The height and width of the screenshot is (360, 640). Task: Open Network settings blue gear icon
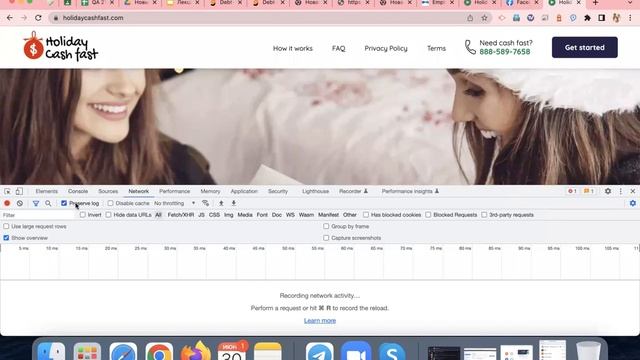[633, 203]
